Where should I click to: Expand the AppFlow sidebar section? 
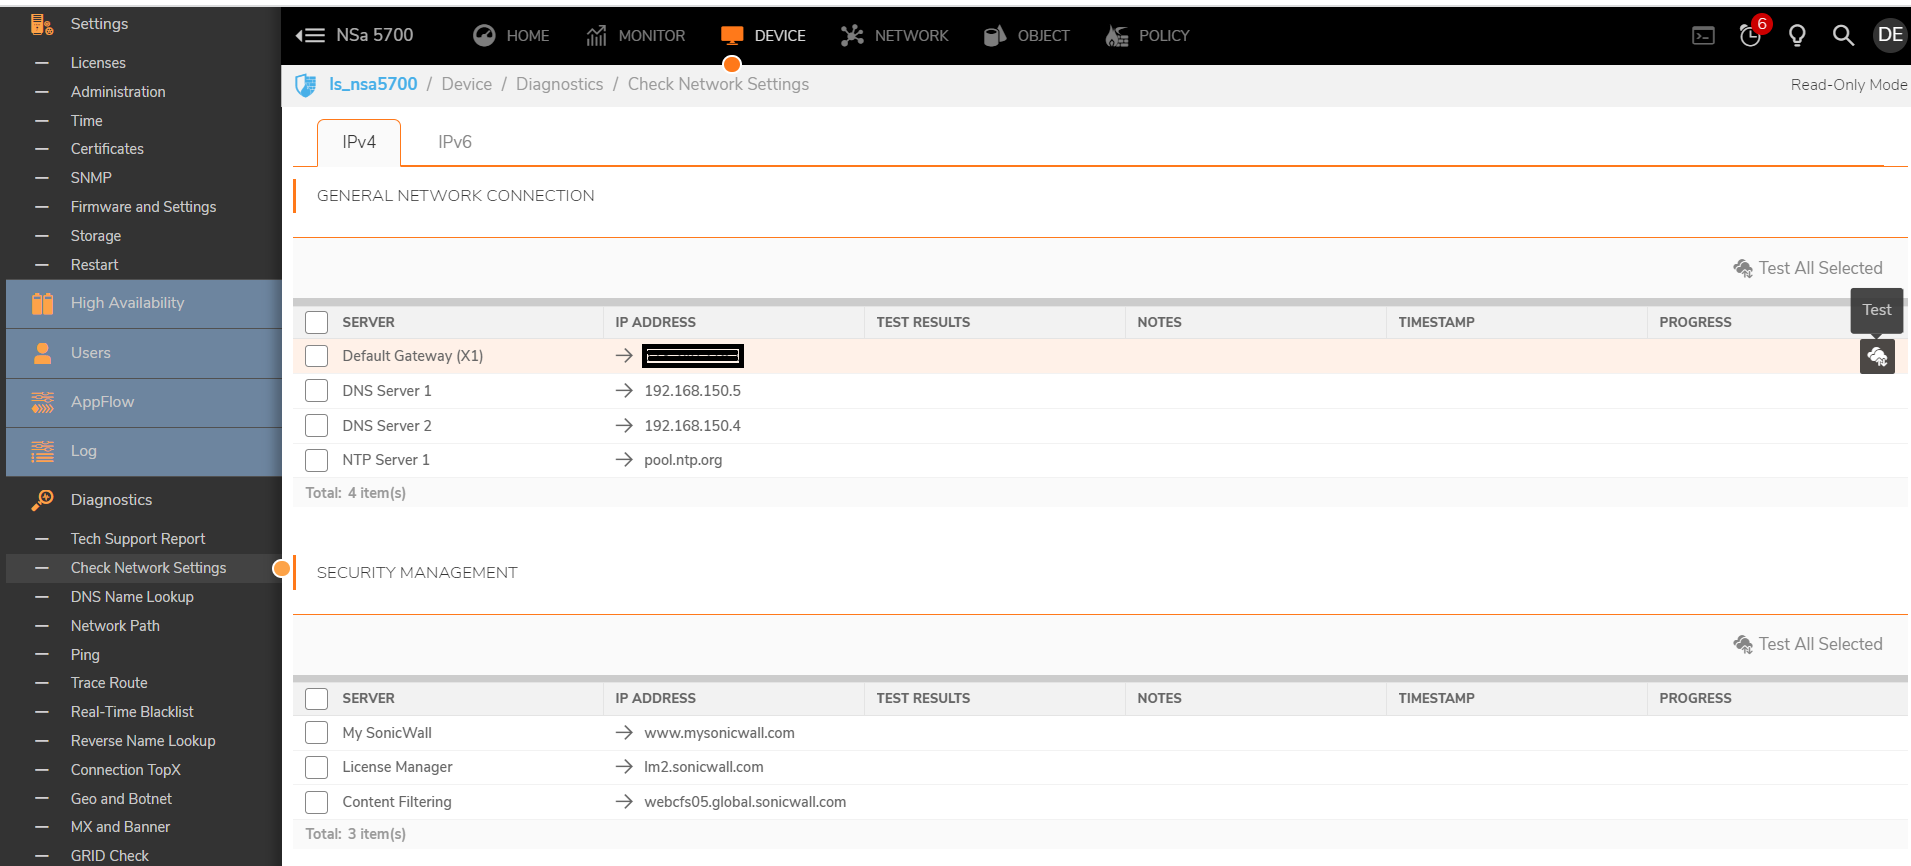102,402
